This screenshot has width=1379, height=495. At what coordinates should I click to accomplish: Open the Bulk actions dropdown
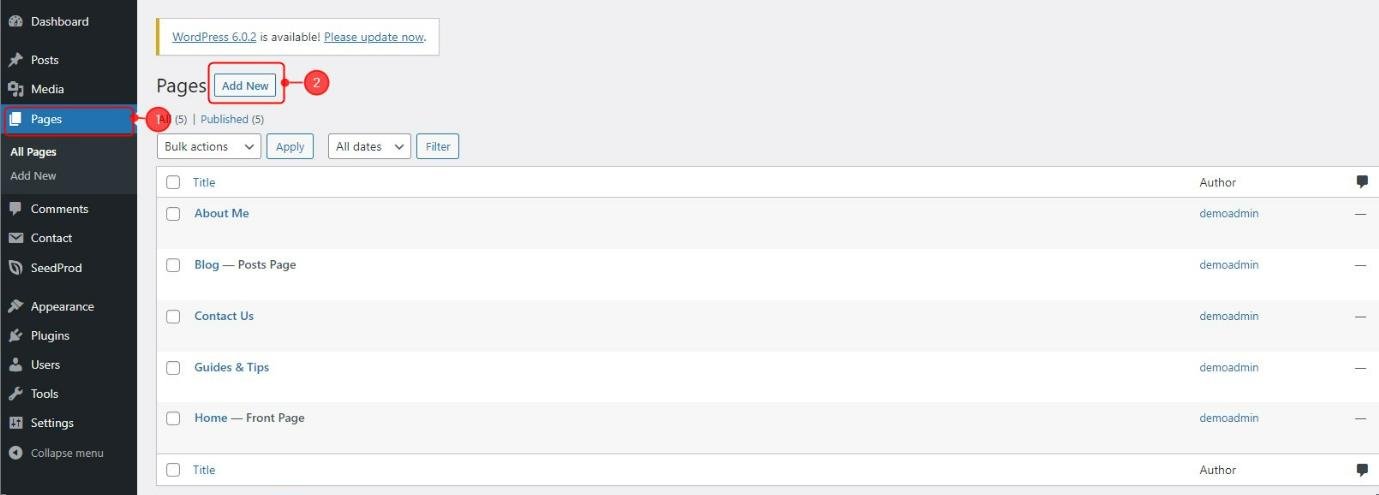click(x=209, y=146)
